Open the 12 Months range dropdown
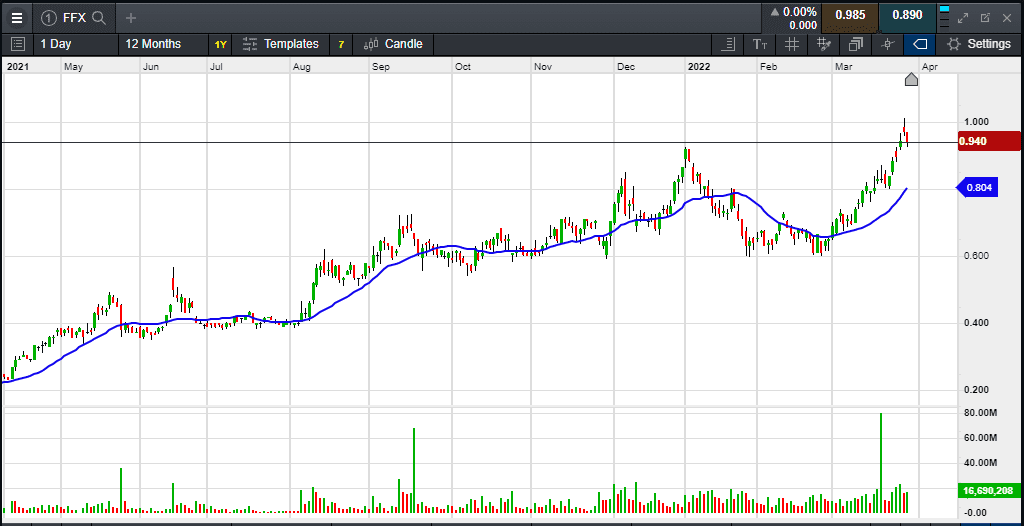 153,44
